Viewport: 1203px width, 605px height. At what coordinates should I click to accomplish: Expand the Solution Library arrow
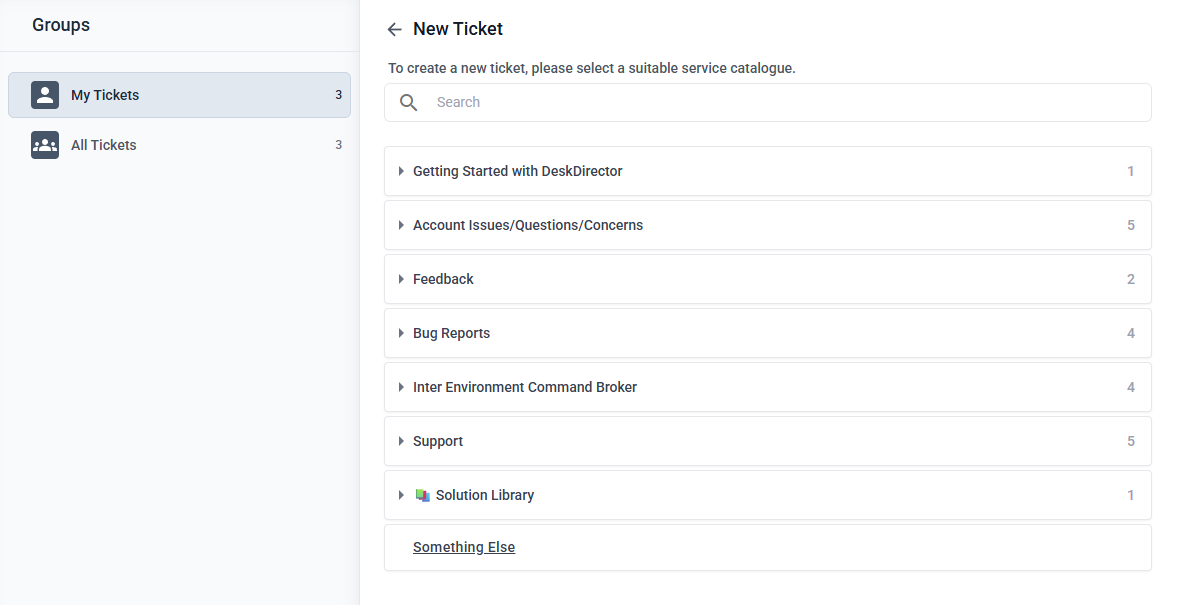coord(401,495)
